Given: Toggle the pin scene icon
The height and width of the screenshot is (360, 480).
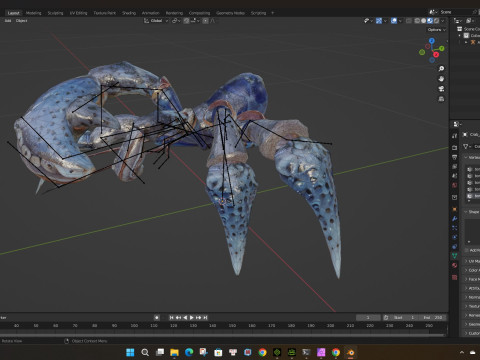Looking at the screenshot, I should [475, 12].
